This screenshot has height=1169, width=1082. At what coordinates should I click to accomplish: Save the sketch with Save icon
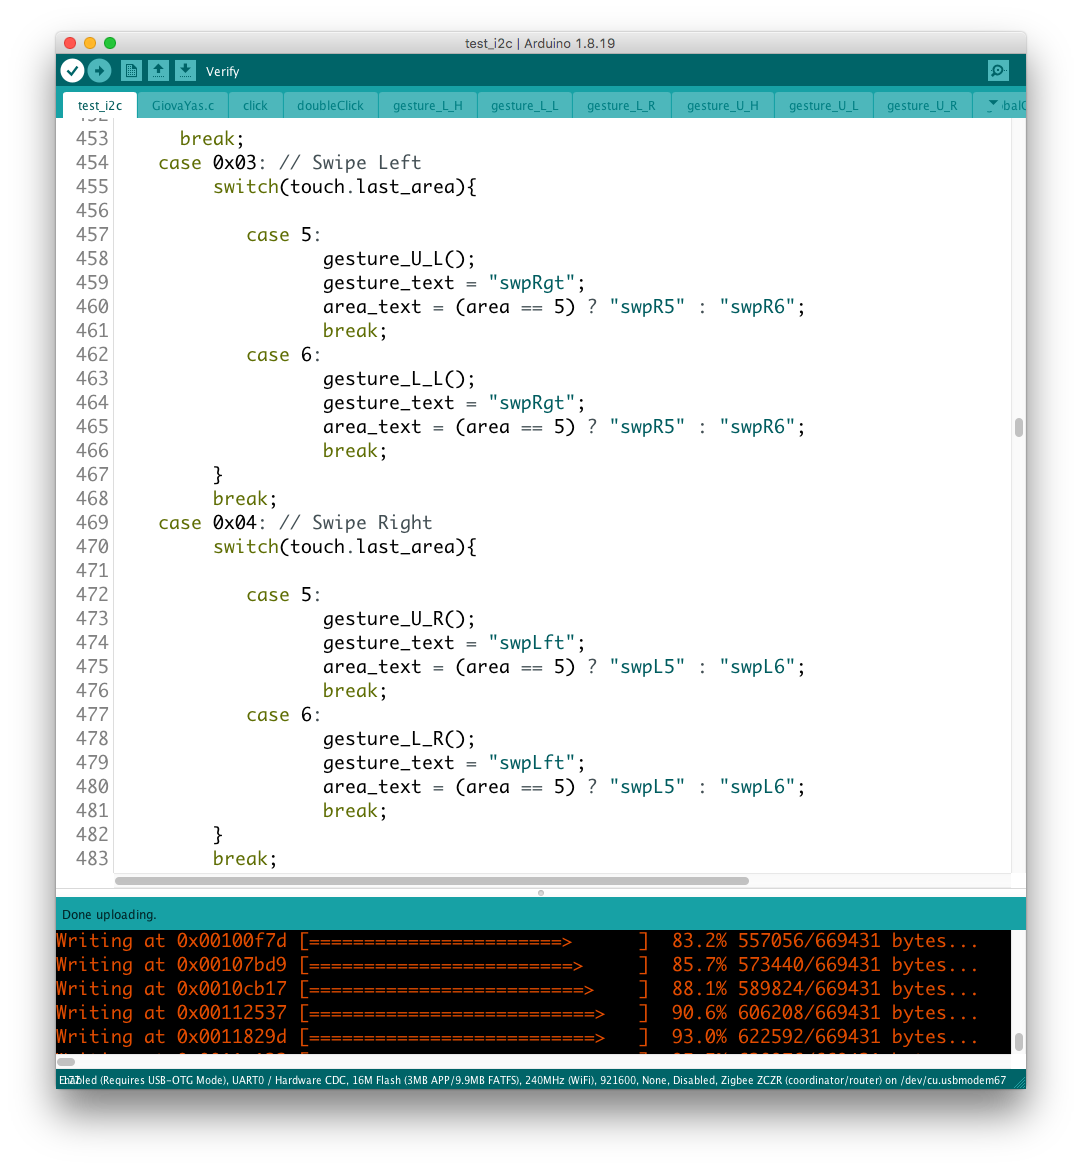tap(185, 71)
